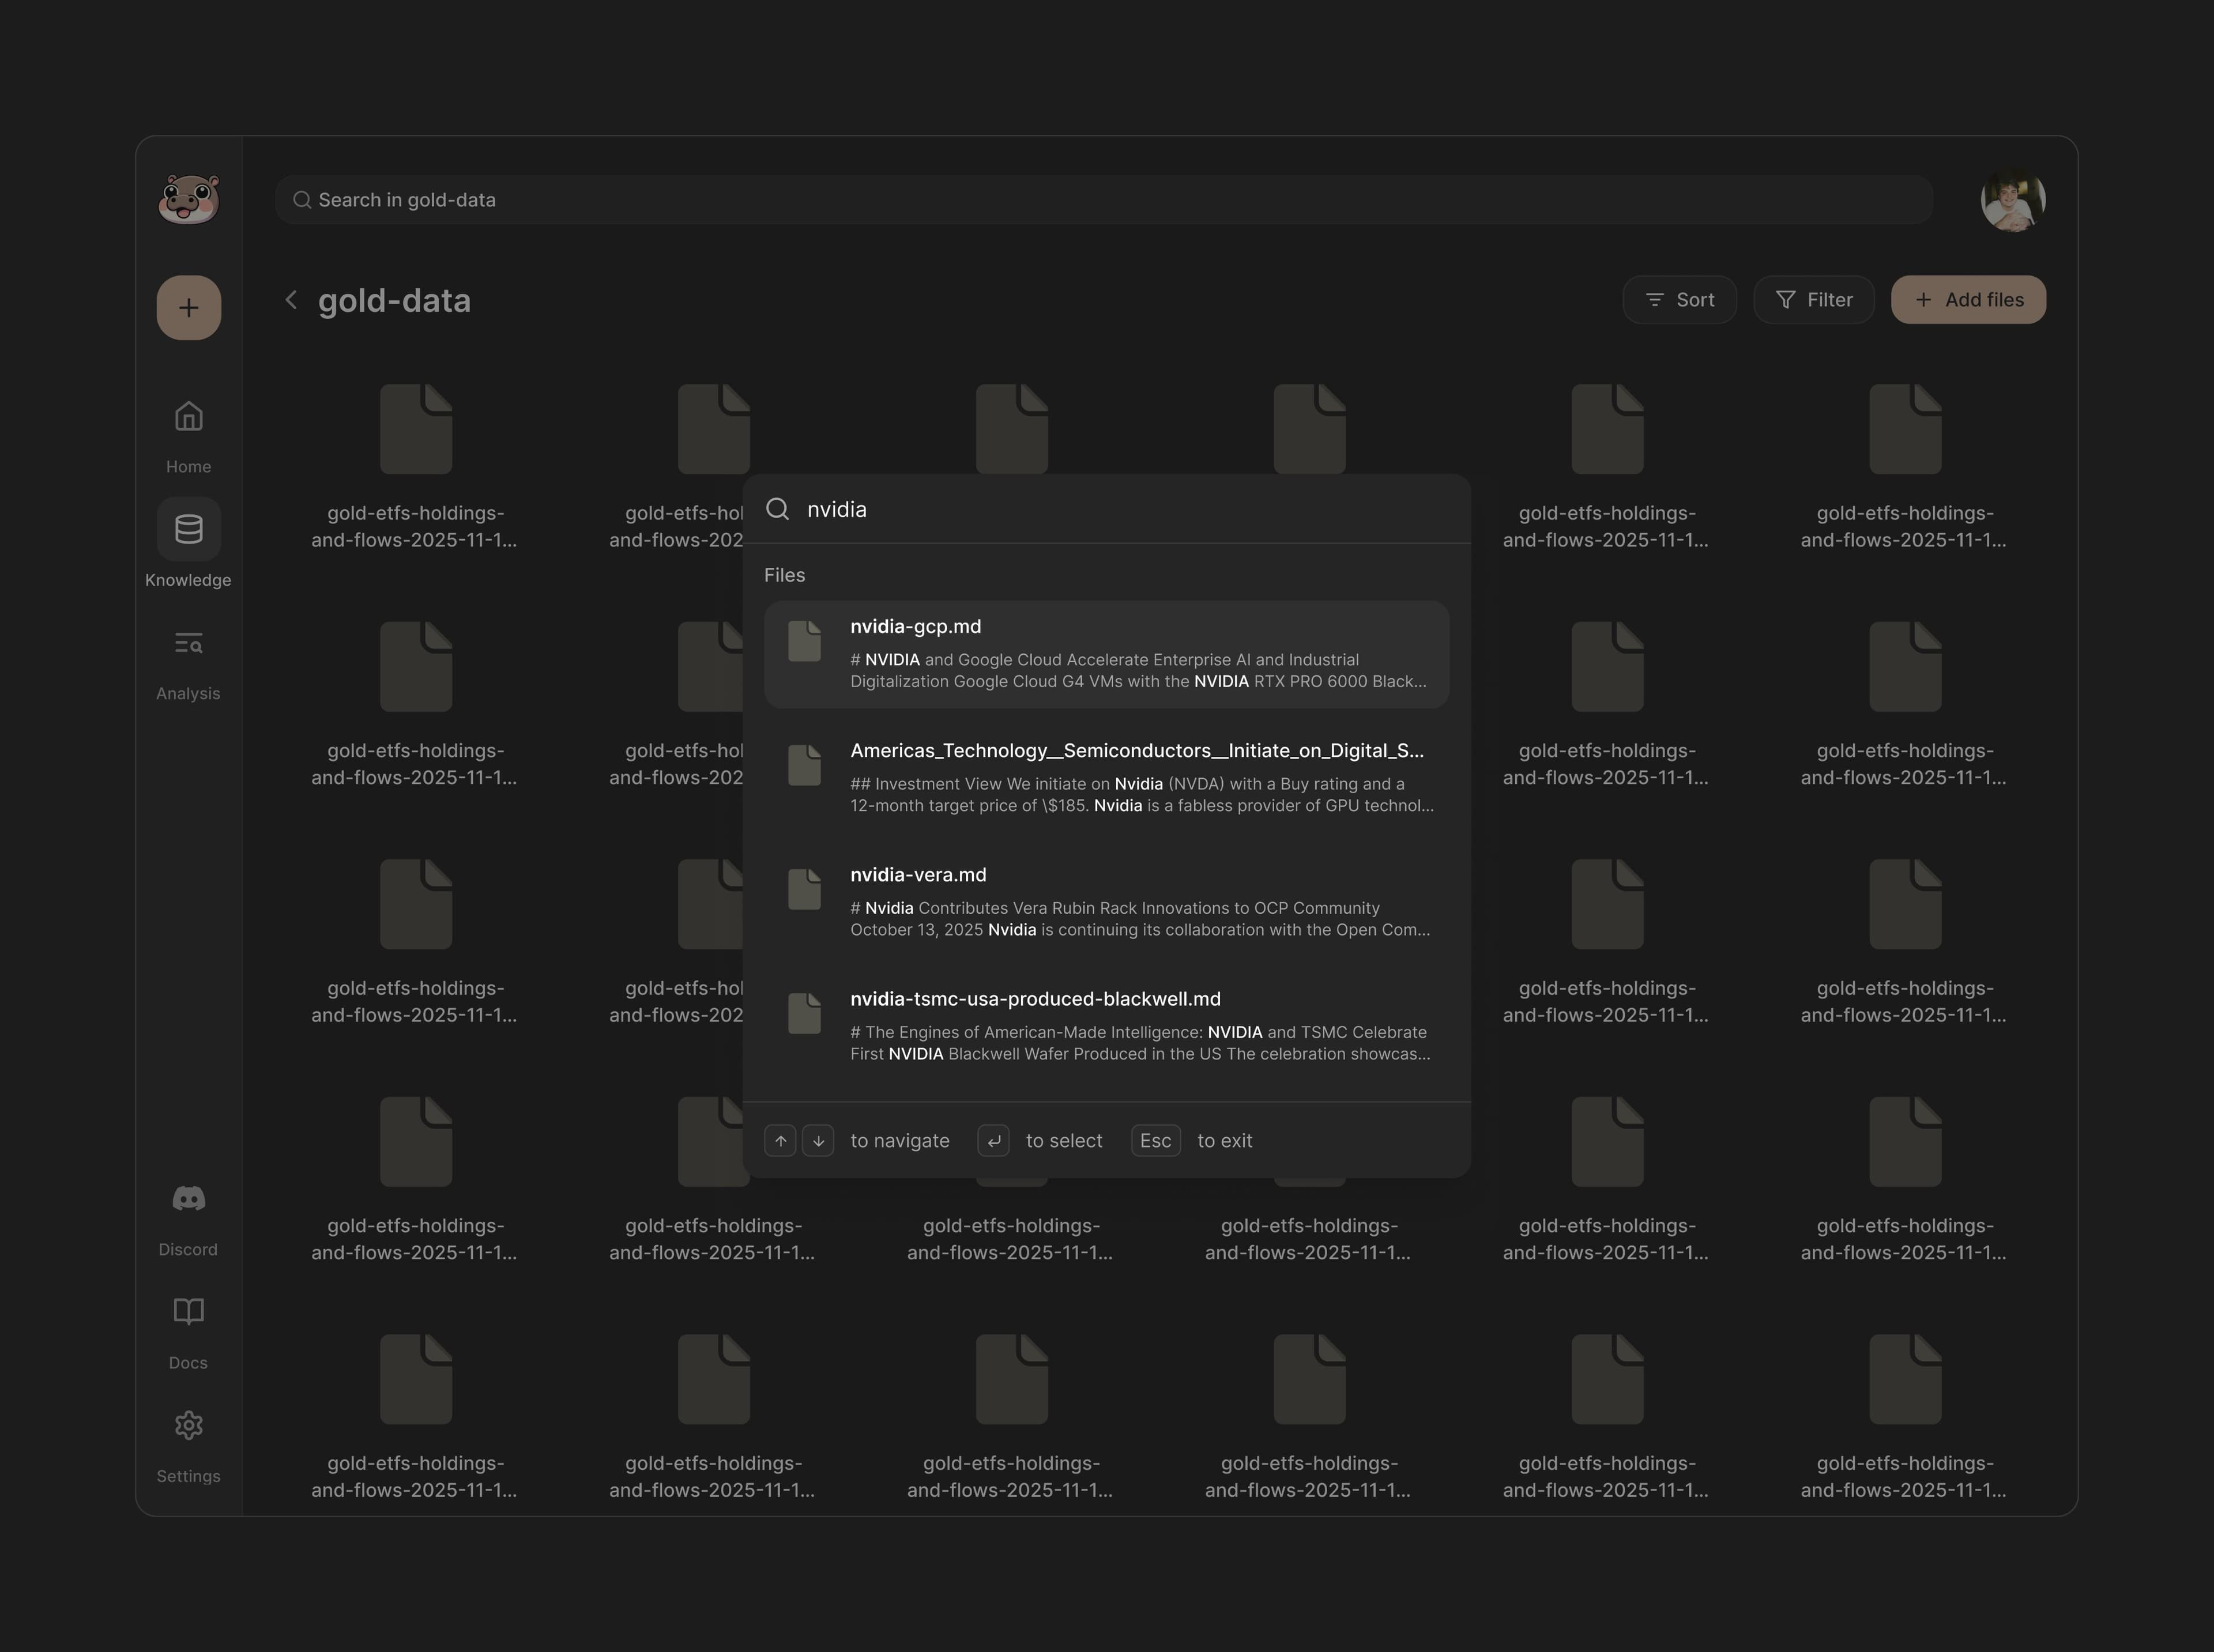The height and width of the screenshot is (1652, 2214).
Task: Click the magnifier icon beside the nvidia query
Action: (777, 509)
